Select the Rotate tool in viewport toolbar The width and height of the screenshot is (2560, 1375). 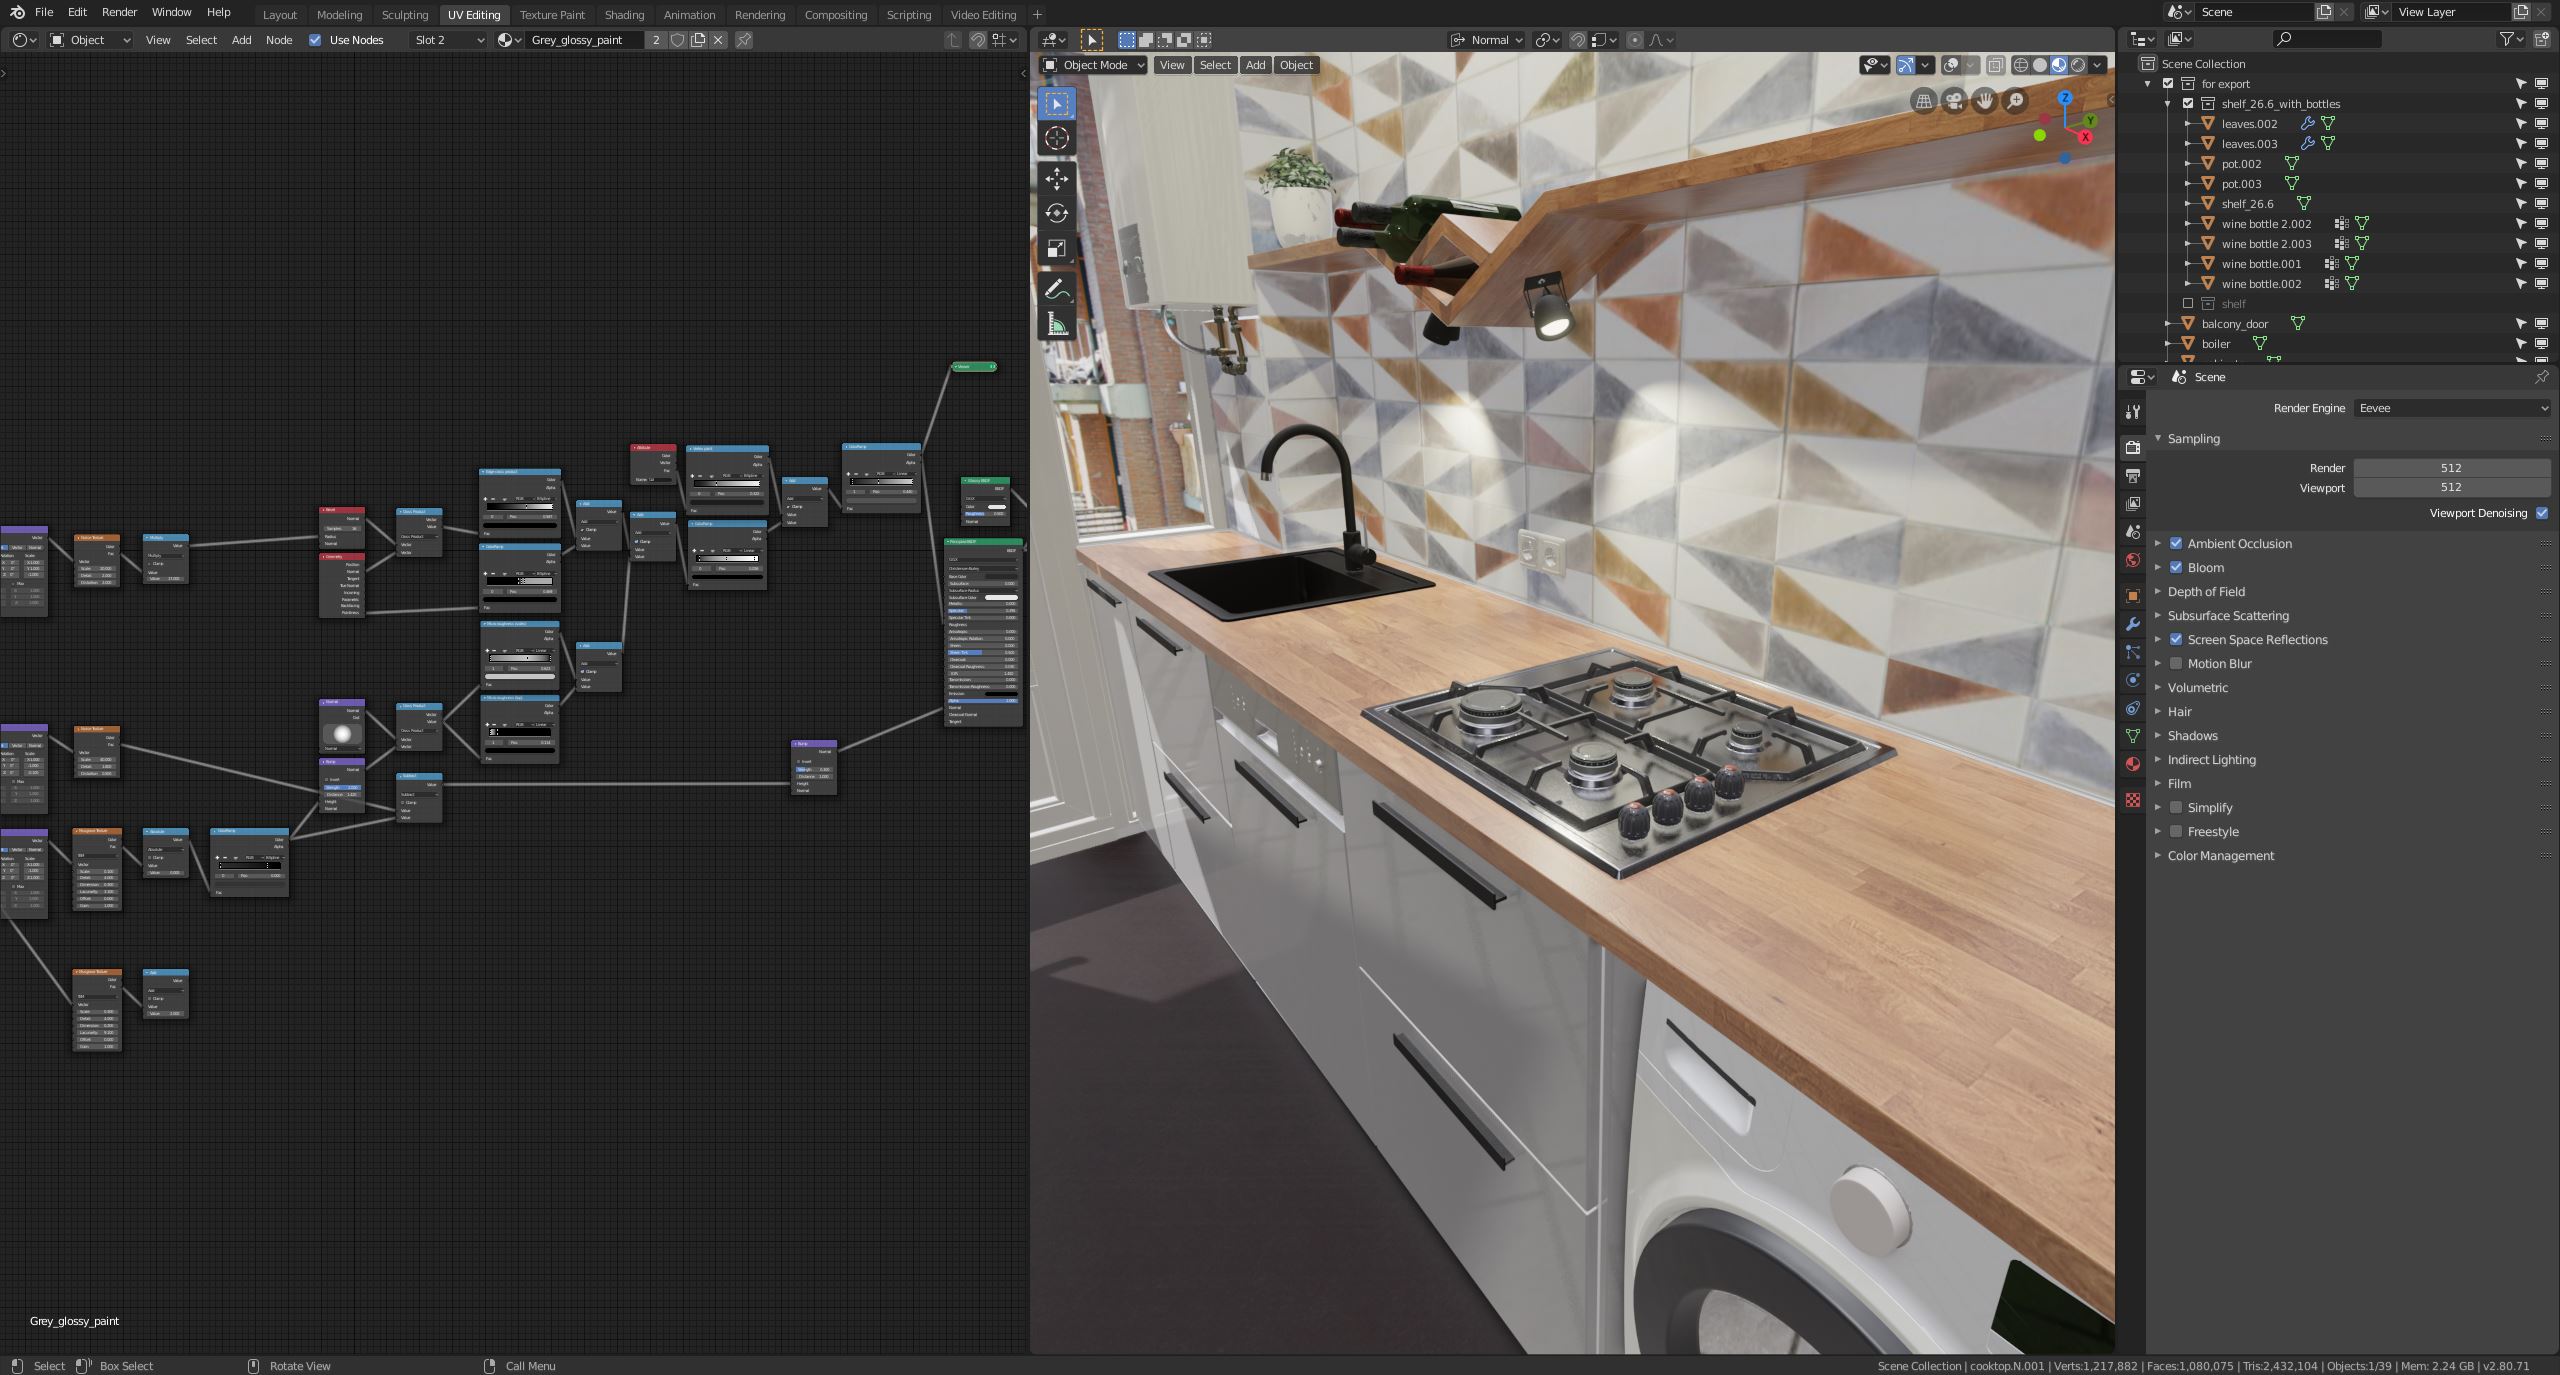pyautogui.click(x=1056, y=214)
